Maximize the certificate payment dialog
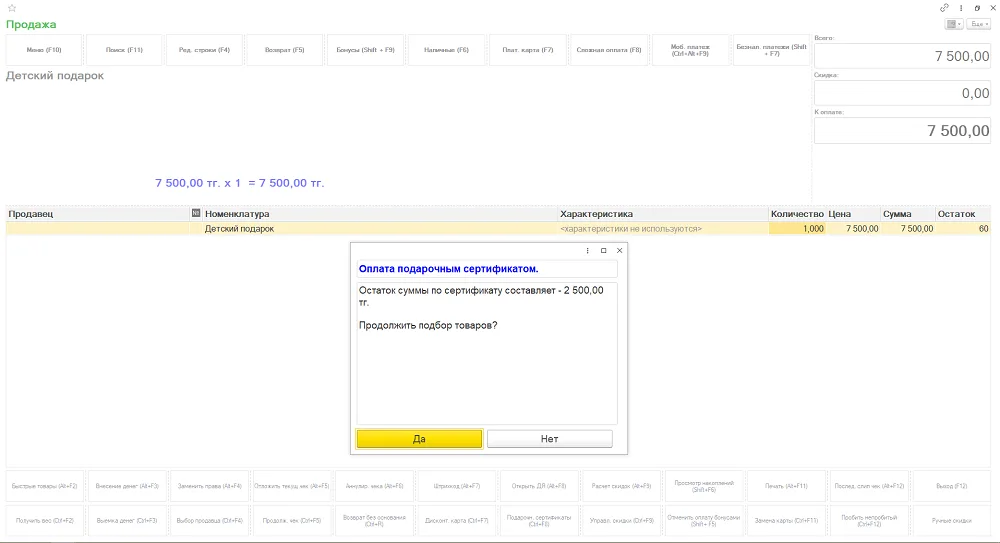This screenshot has height=543, width=1000. (x=603, y=251)
